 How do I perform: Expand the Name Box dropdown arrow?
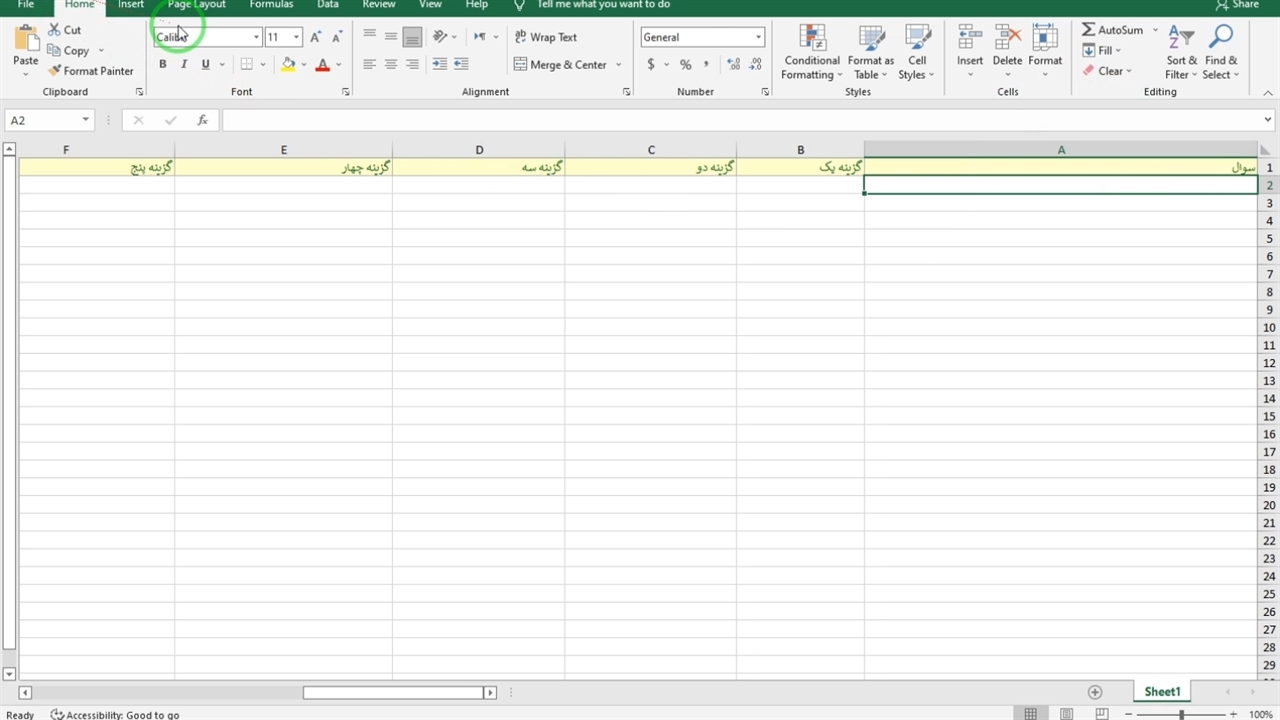(86, 120)
